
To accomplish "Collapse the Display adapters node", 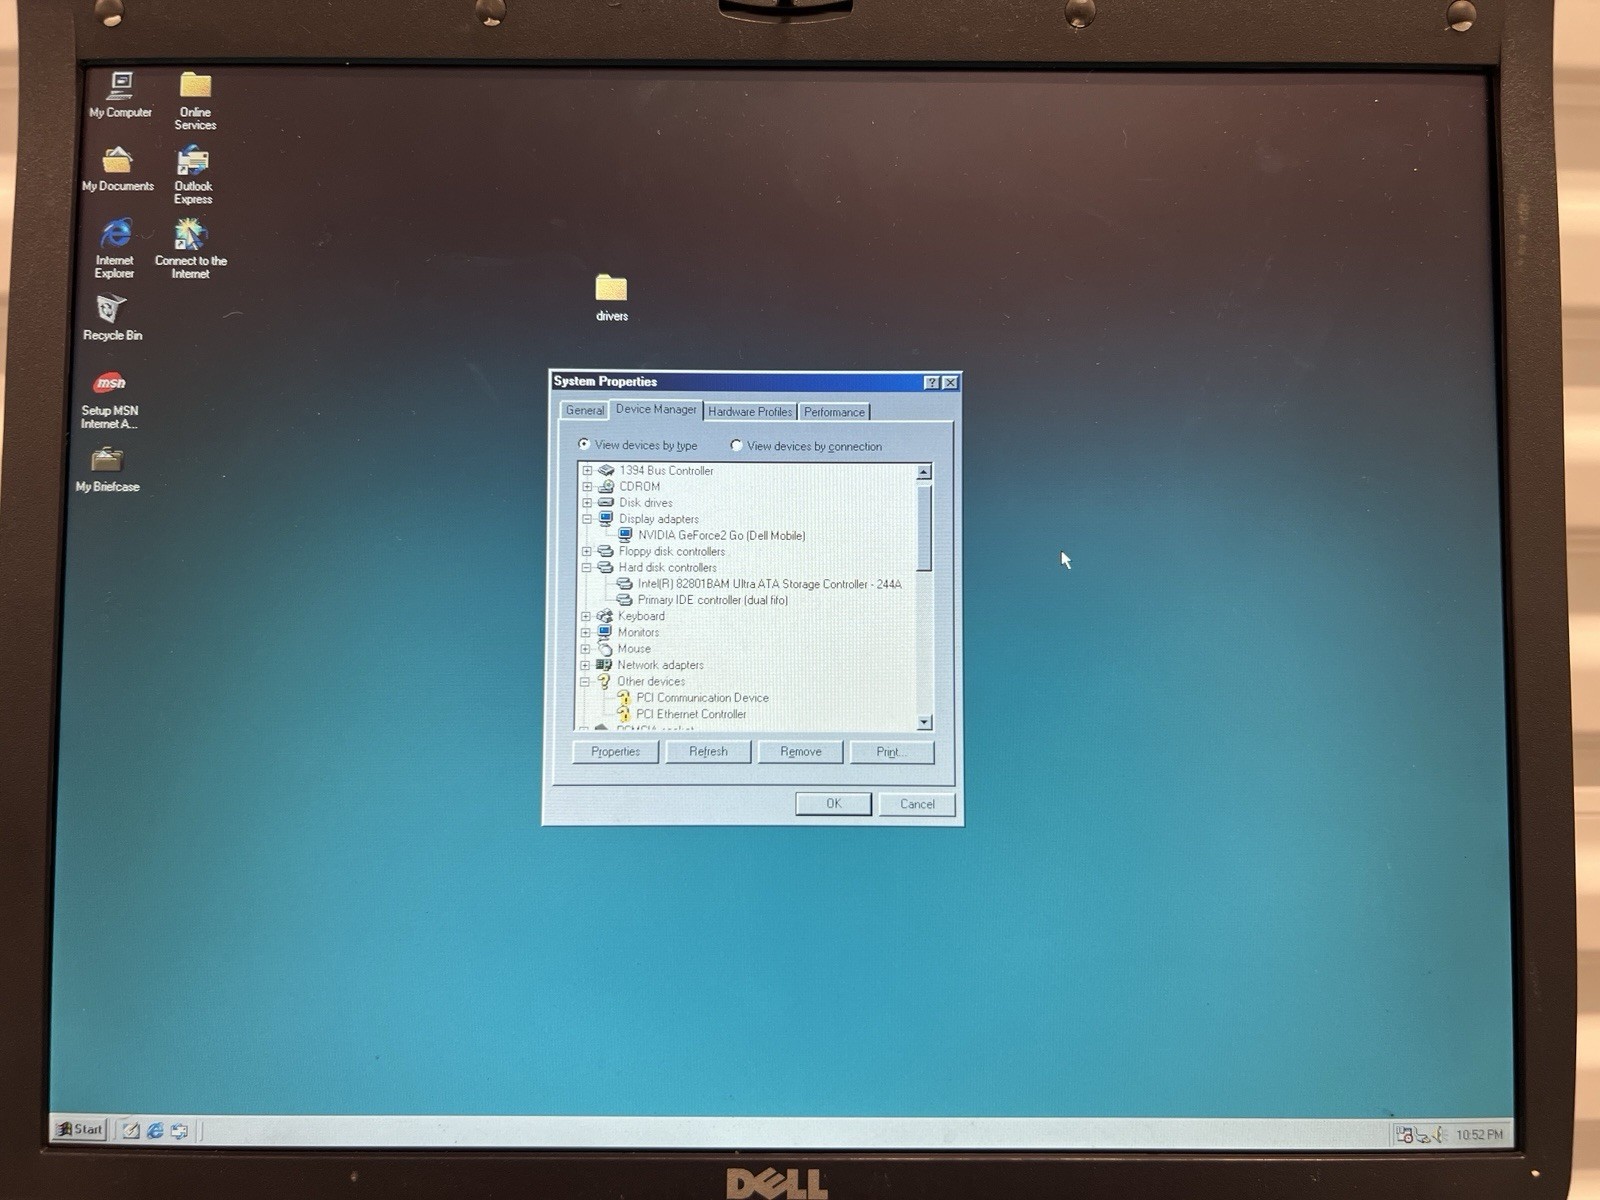I will 588,519.
